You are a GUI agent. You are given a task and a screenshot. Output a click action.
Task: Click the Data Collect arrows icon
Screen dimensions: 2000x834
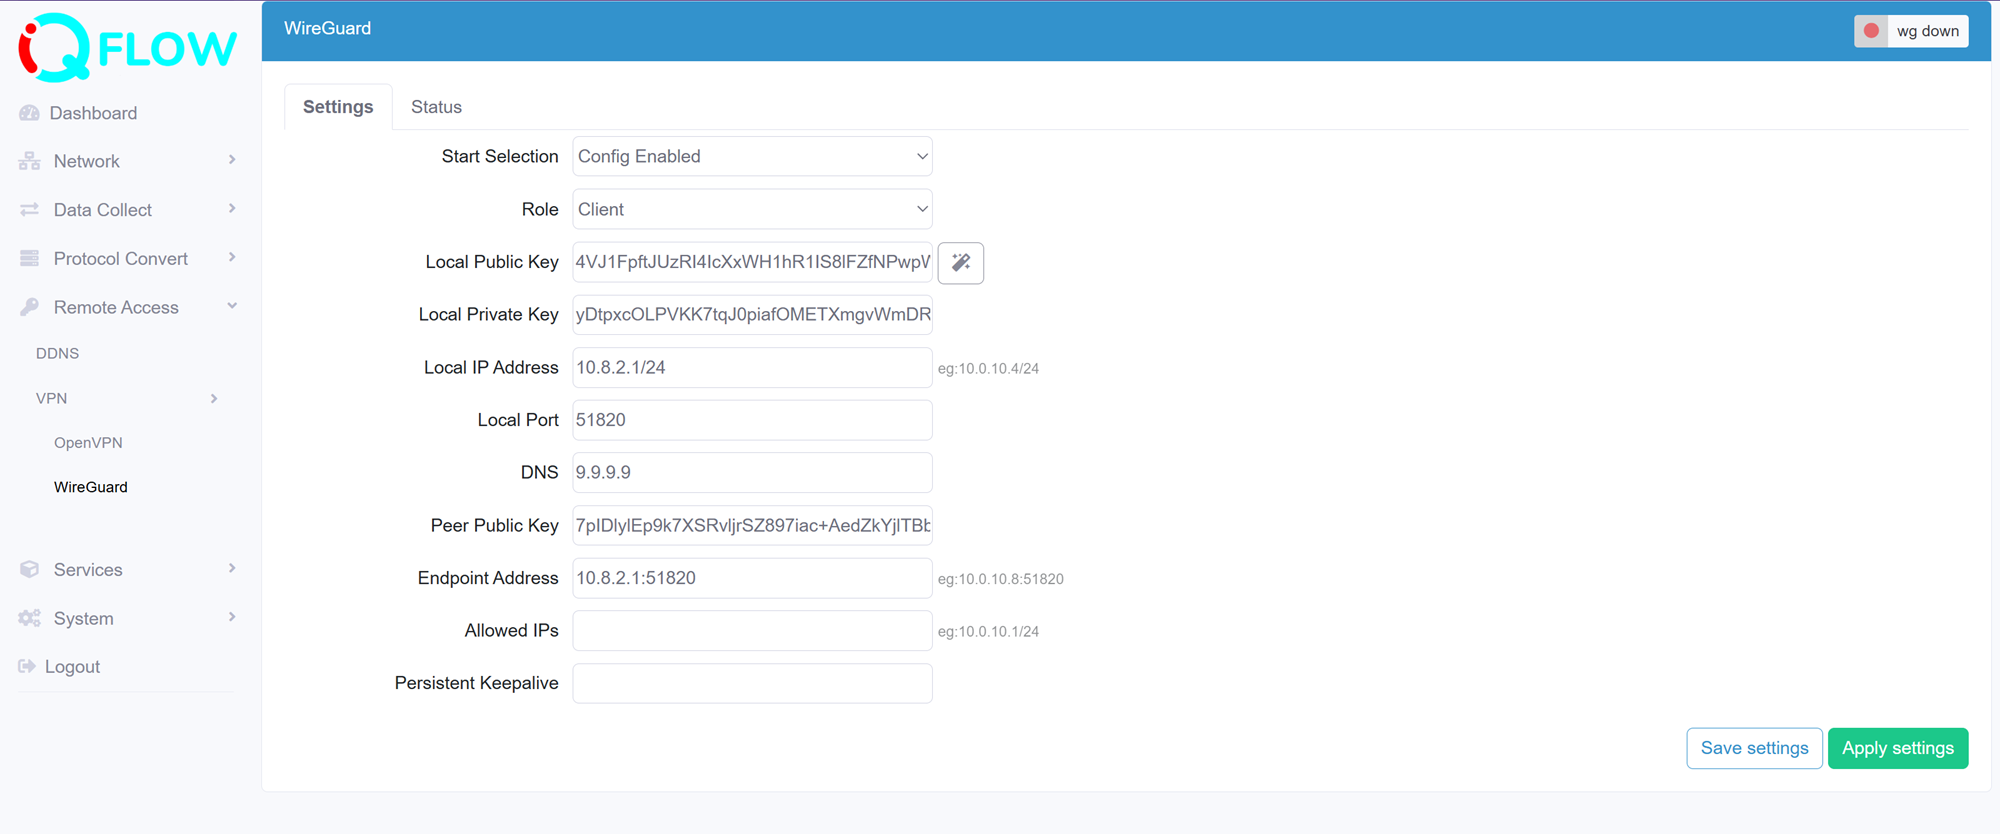coord(29,210)
